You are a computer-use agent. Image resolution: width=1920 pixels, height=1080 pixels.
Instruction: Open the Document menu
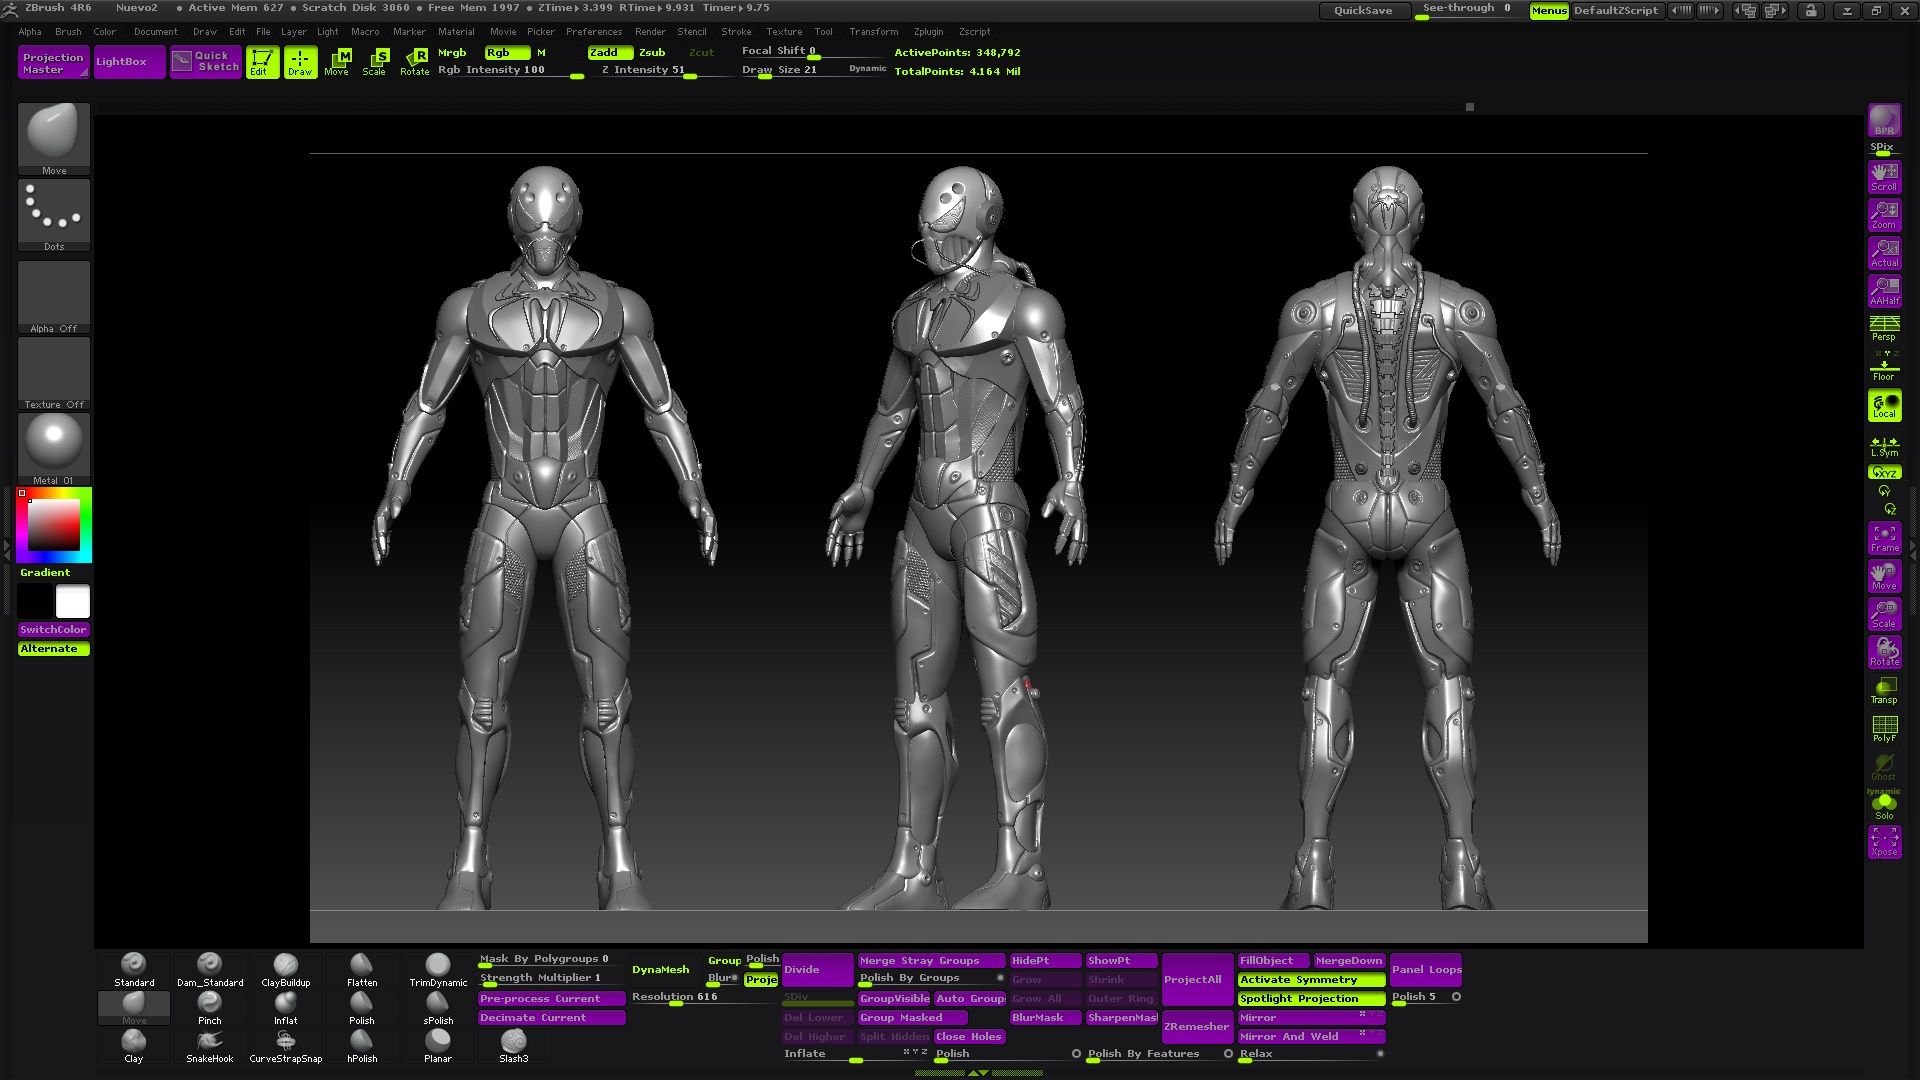(156, 32)
